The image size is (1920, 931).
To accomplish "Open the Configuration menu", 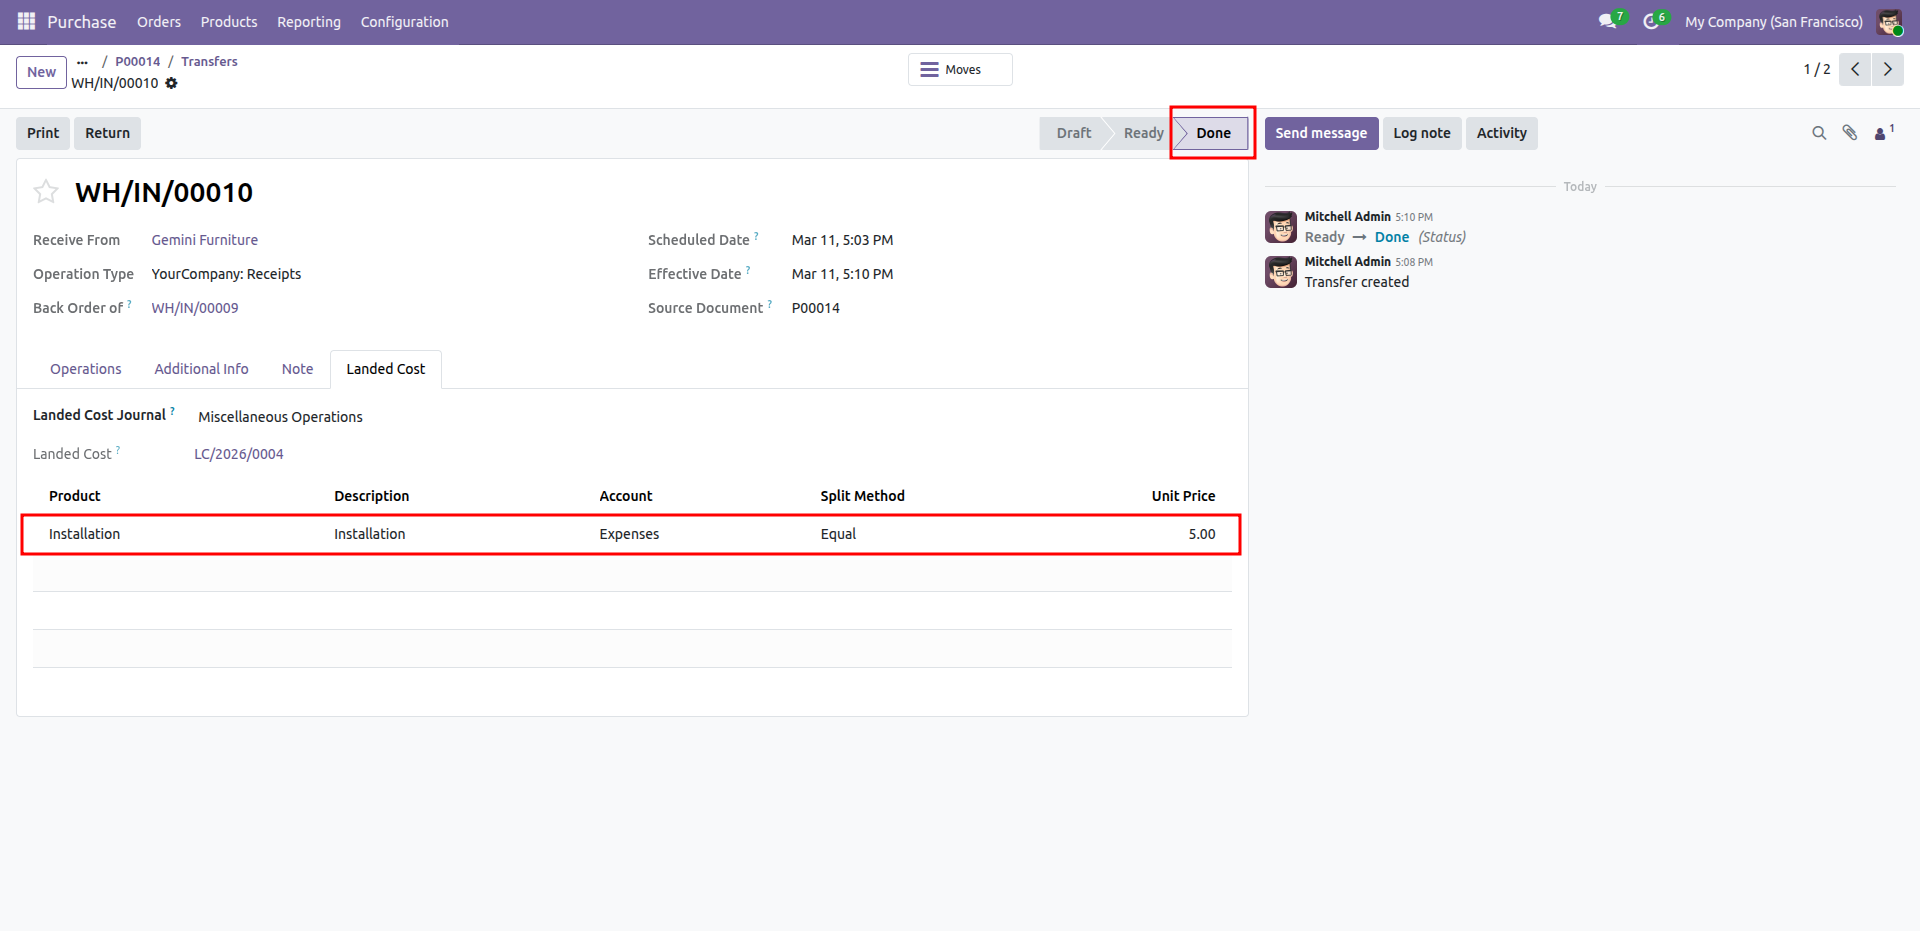I will click(x=404, y=22).
